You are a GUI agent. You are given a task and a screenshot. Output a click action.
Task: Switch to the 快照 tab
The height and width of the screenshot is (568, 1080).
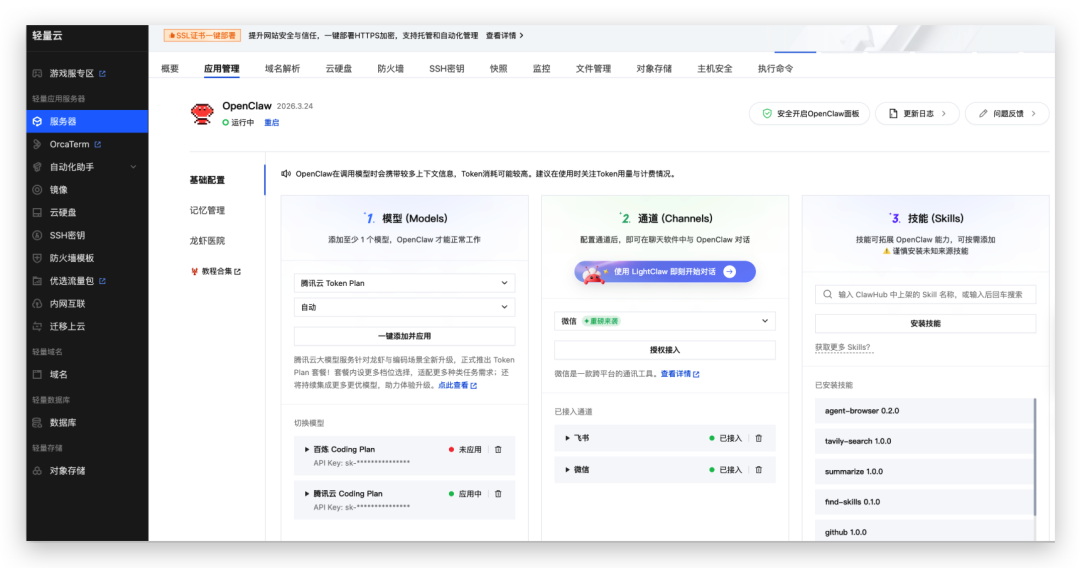pyautogui.click(x=499, y=69)
